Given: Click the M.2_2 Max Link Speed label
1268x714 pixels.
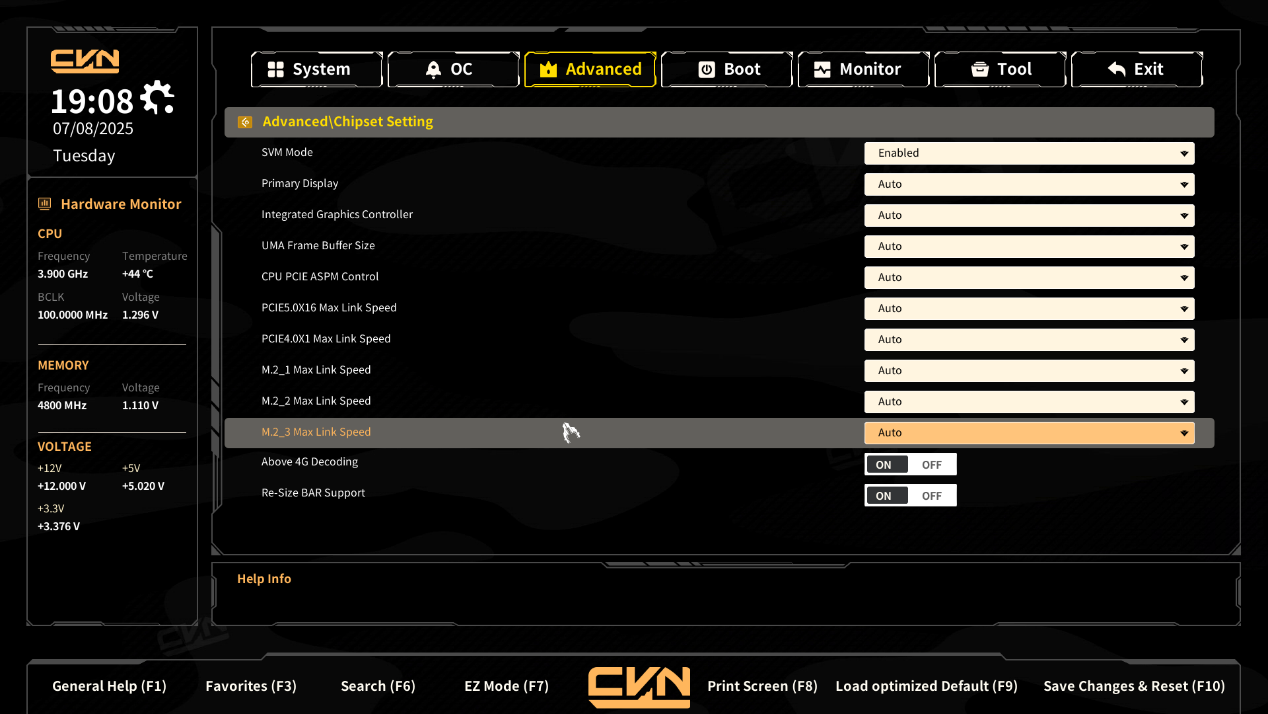Looking at the screenshot, I should coord(316,400).
